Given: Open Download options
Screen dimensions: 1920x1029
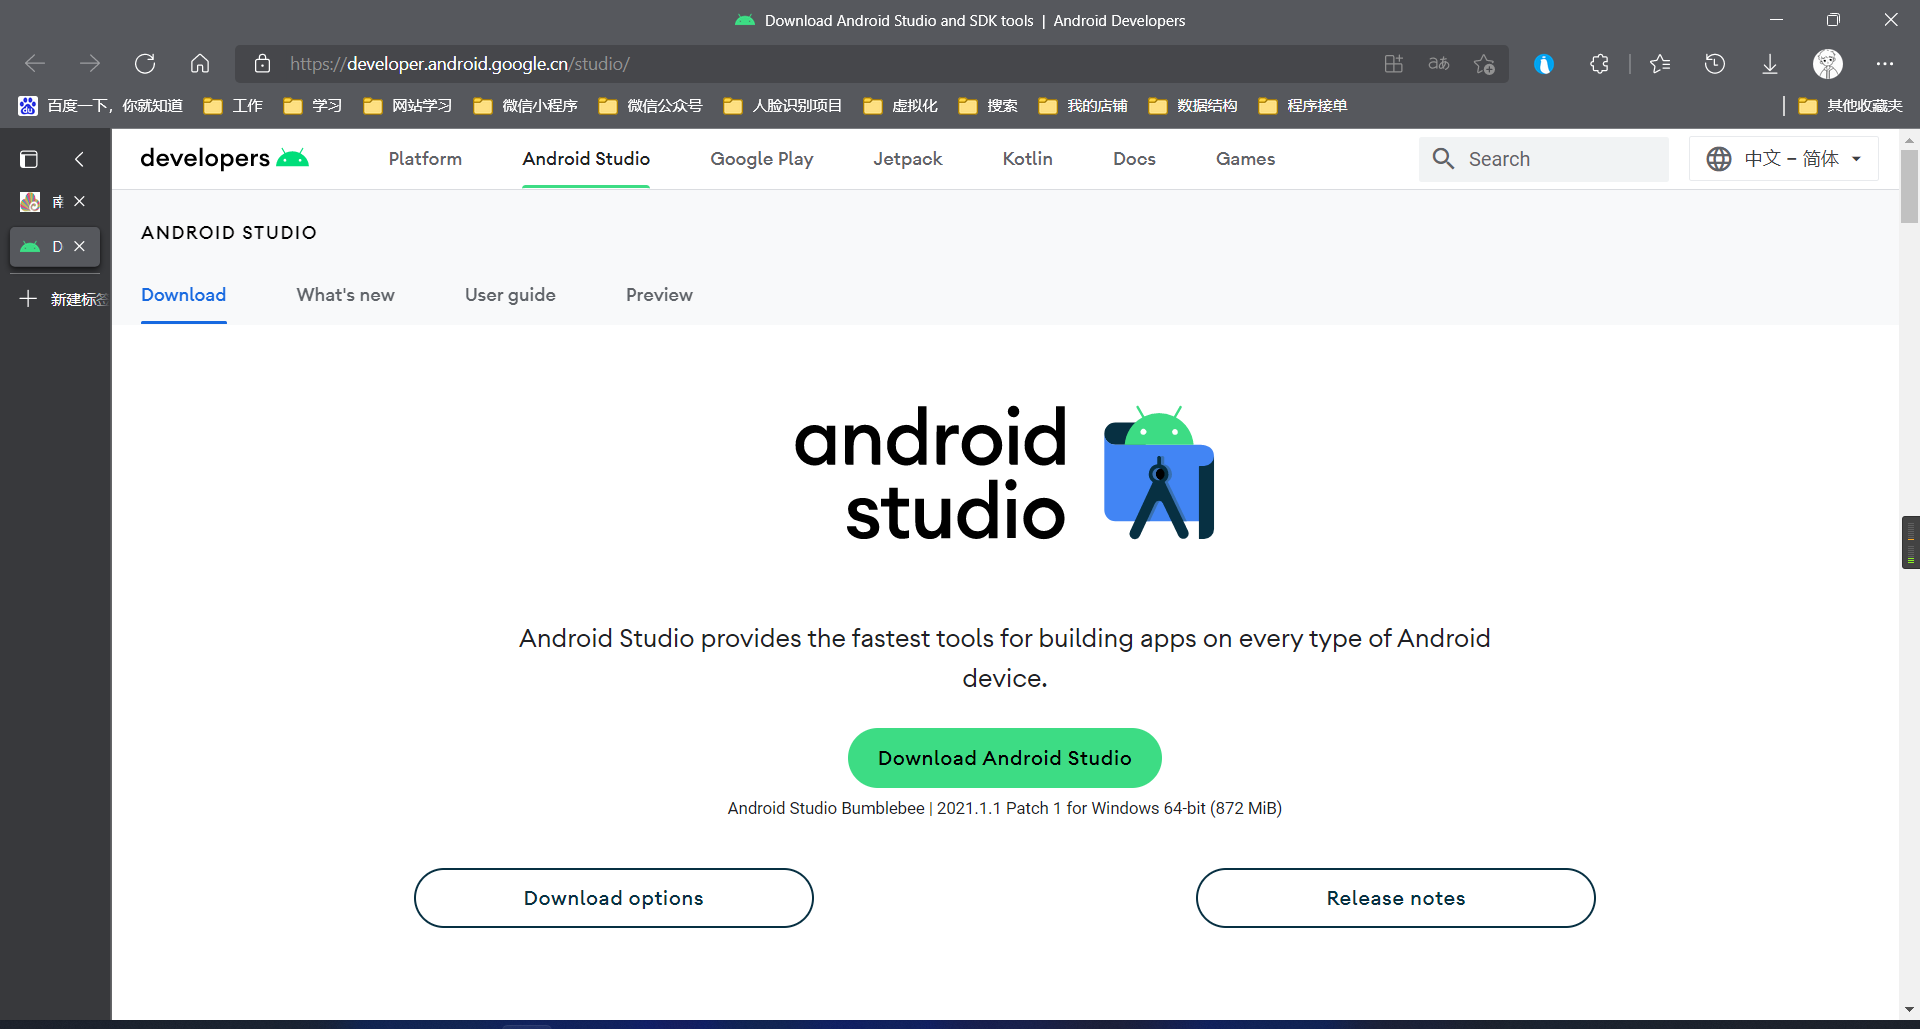Looking at the screenshot, I should tap(614, 898).
